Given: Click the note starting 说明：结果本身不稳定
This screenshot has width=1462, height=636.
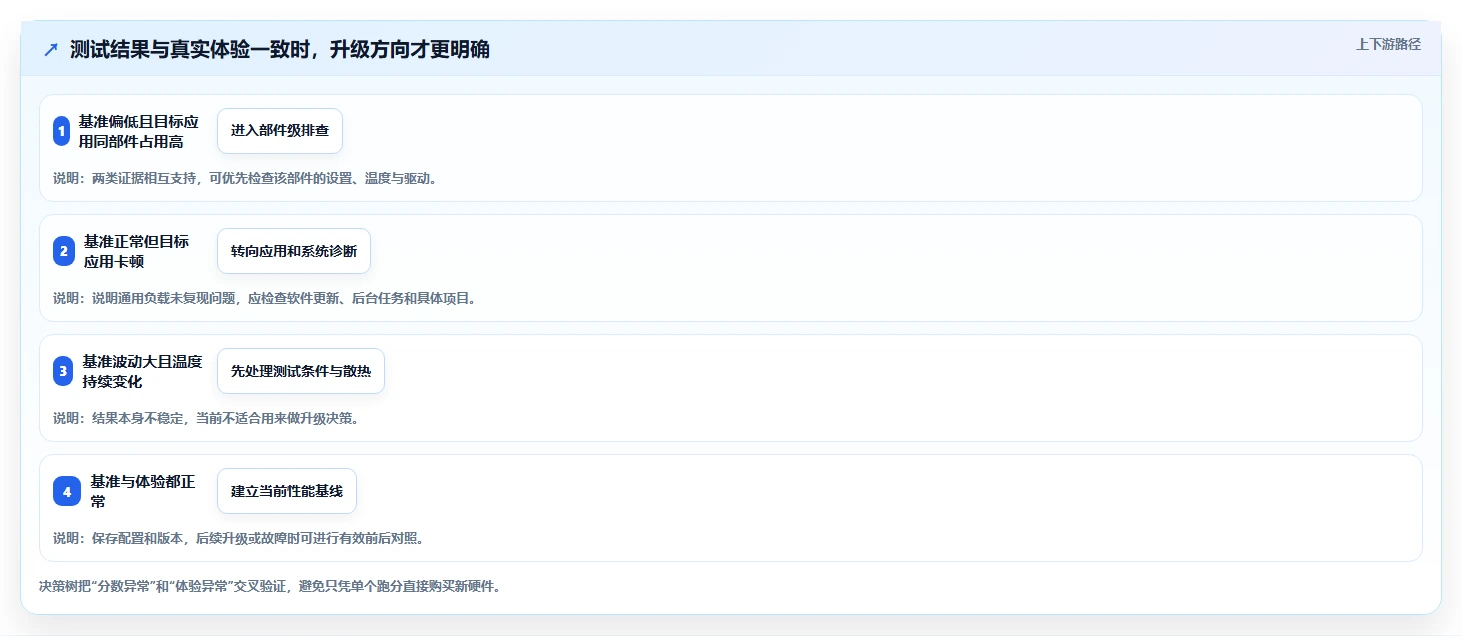Looking at the screenshot, I should click(206, 418).
